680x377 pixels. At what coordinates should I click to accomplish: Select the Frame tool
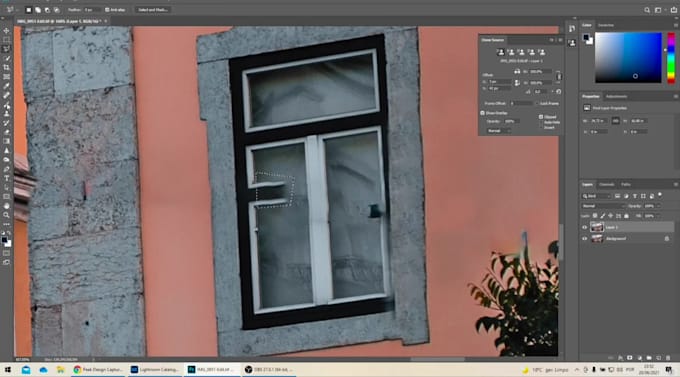pos(7,77)
